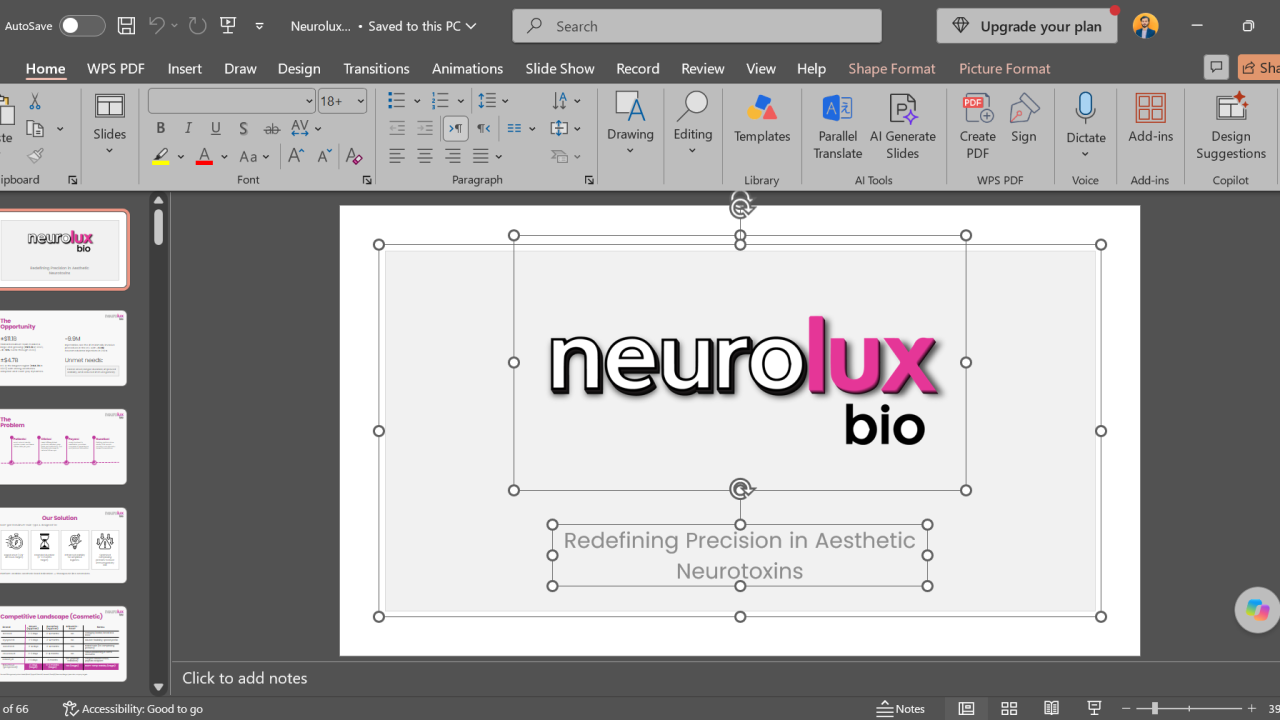1280x720 pixels.
Task: Click the Save icon in title bar
Action: click(x=126, y=26)
